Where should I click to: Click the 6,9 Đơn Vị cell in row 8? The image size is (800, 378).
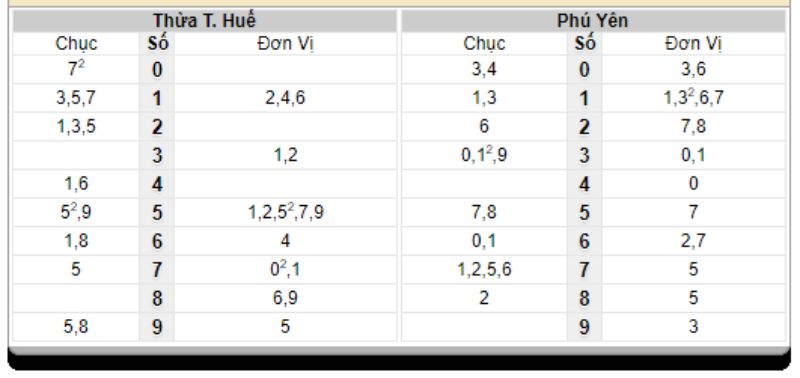point(285,298)
